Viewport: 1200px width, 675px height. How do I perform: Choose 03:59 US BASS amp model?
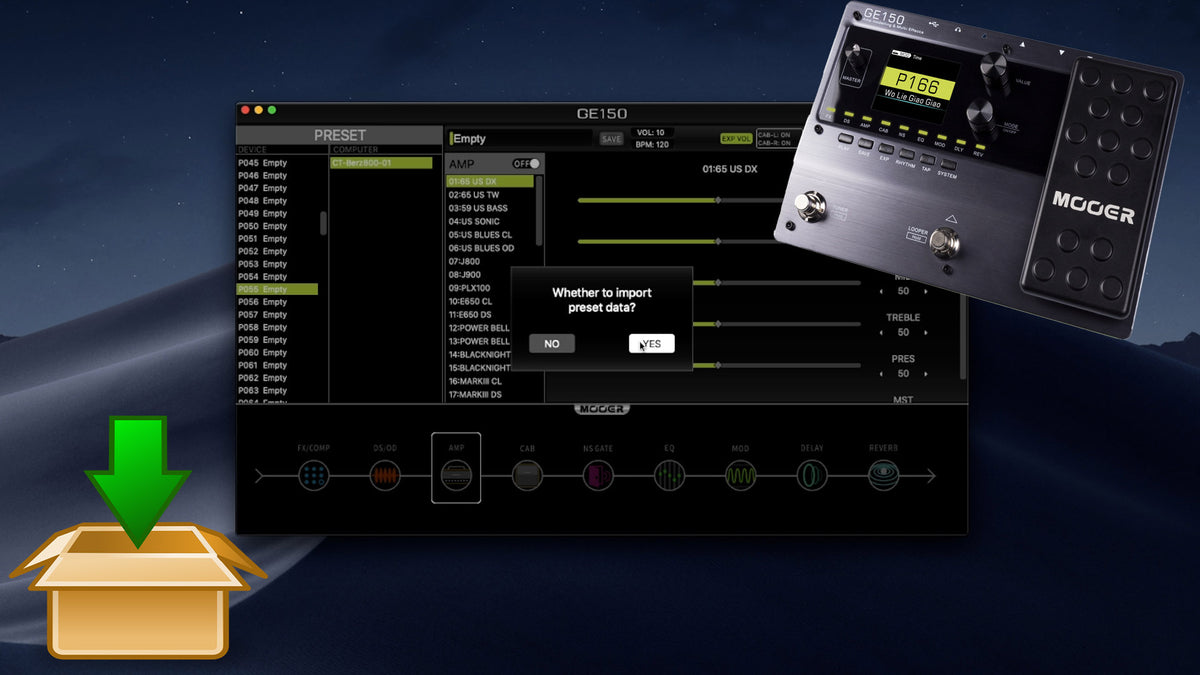(x=478, y=208)
